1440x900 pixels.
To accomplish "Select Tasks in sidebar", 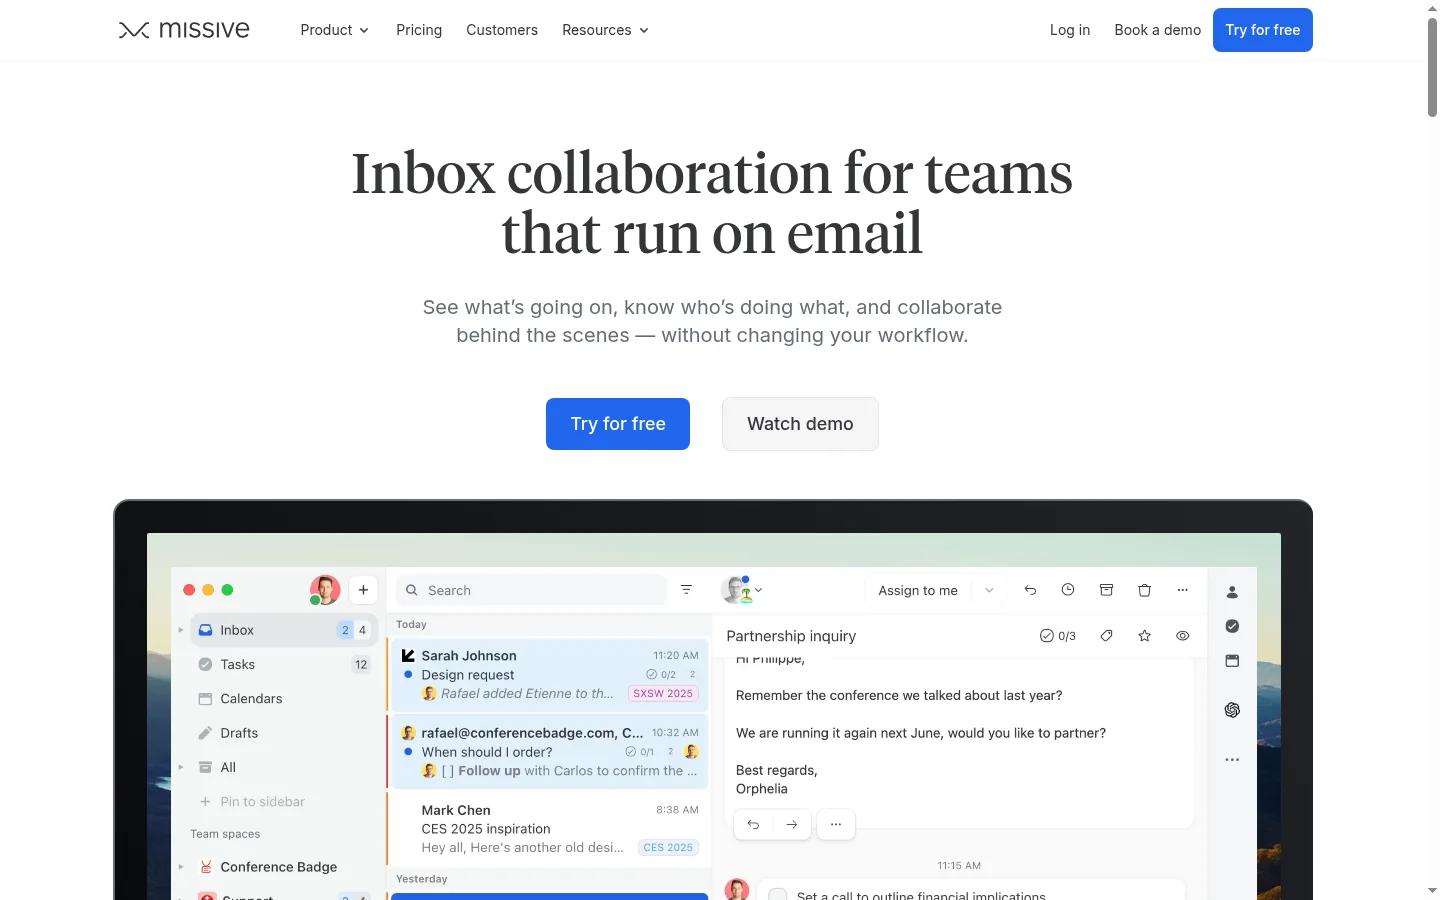I will click(283, 664).
